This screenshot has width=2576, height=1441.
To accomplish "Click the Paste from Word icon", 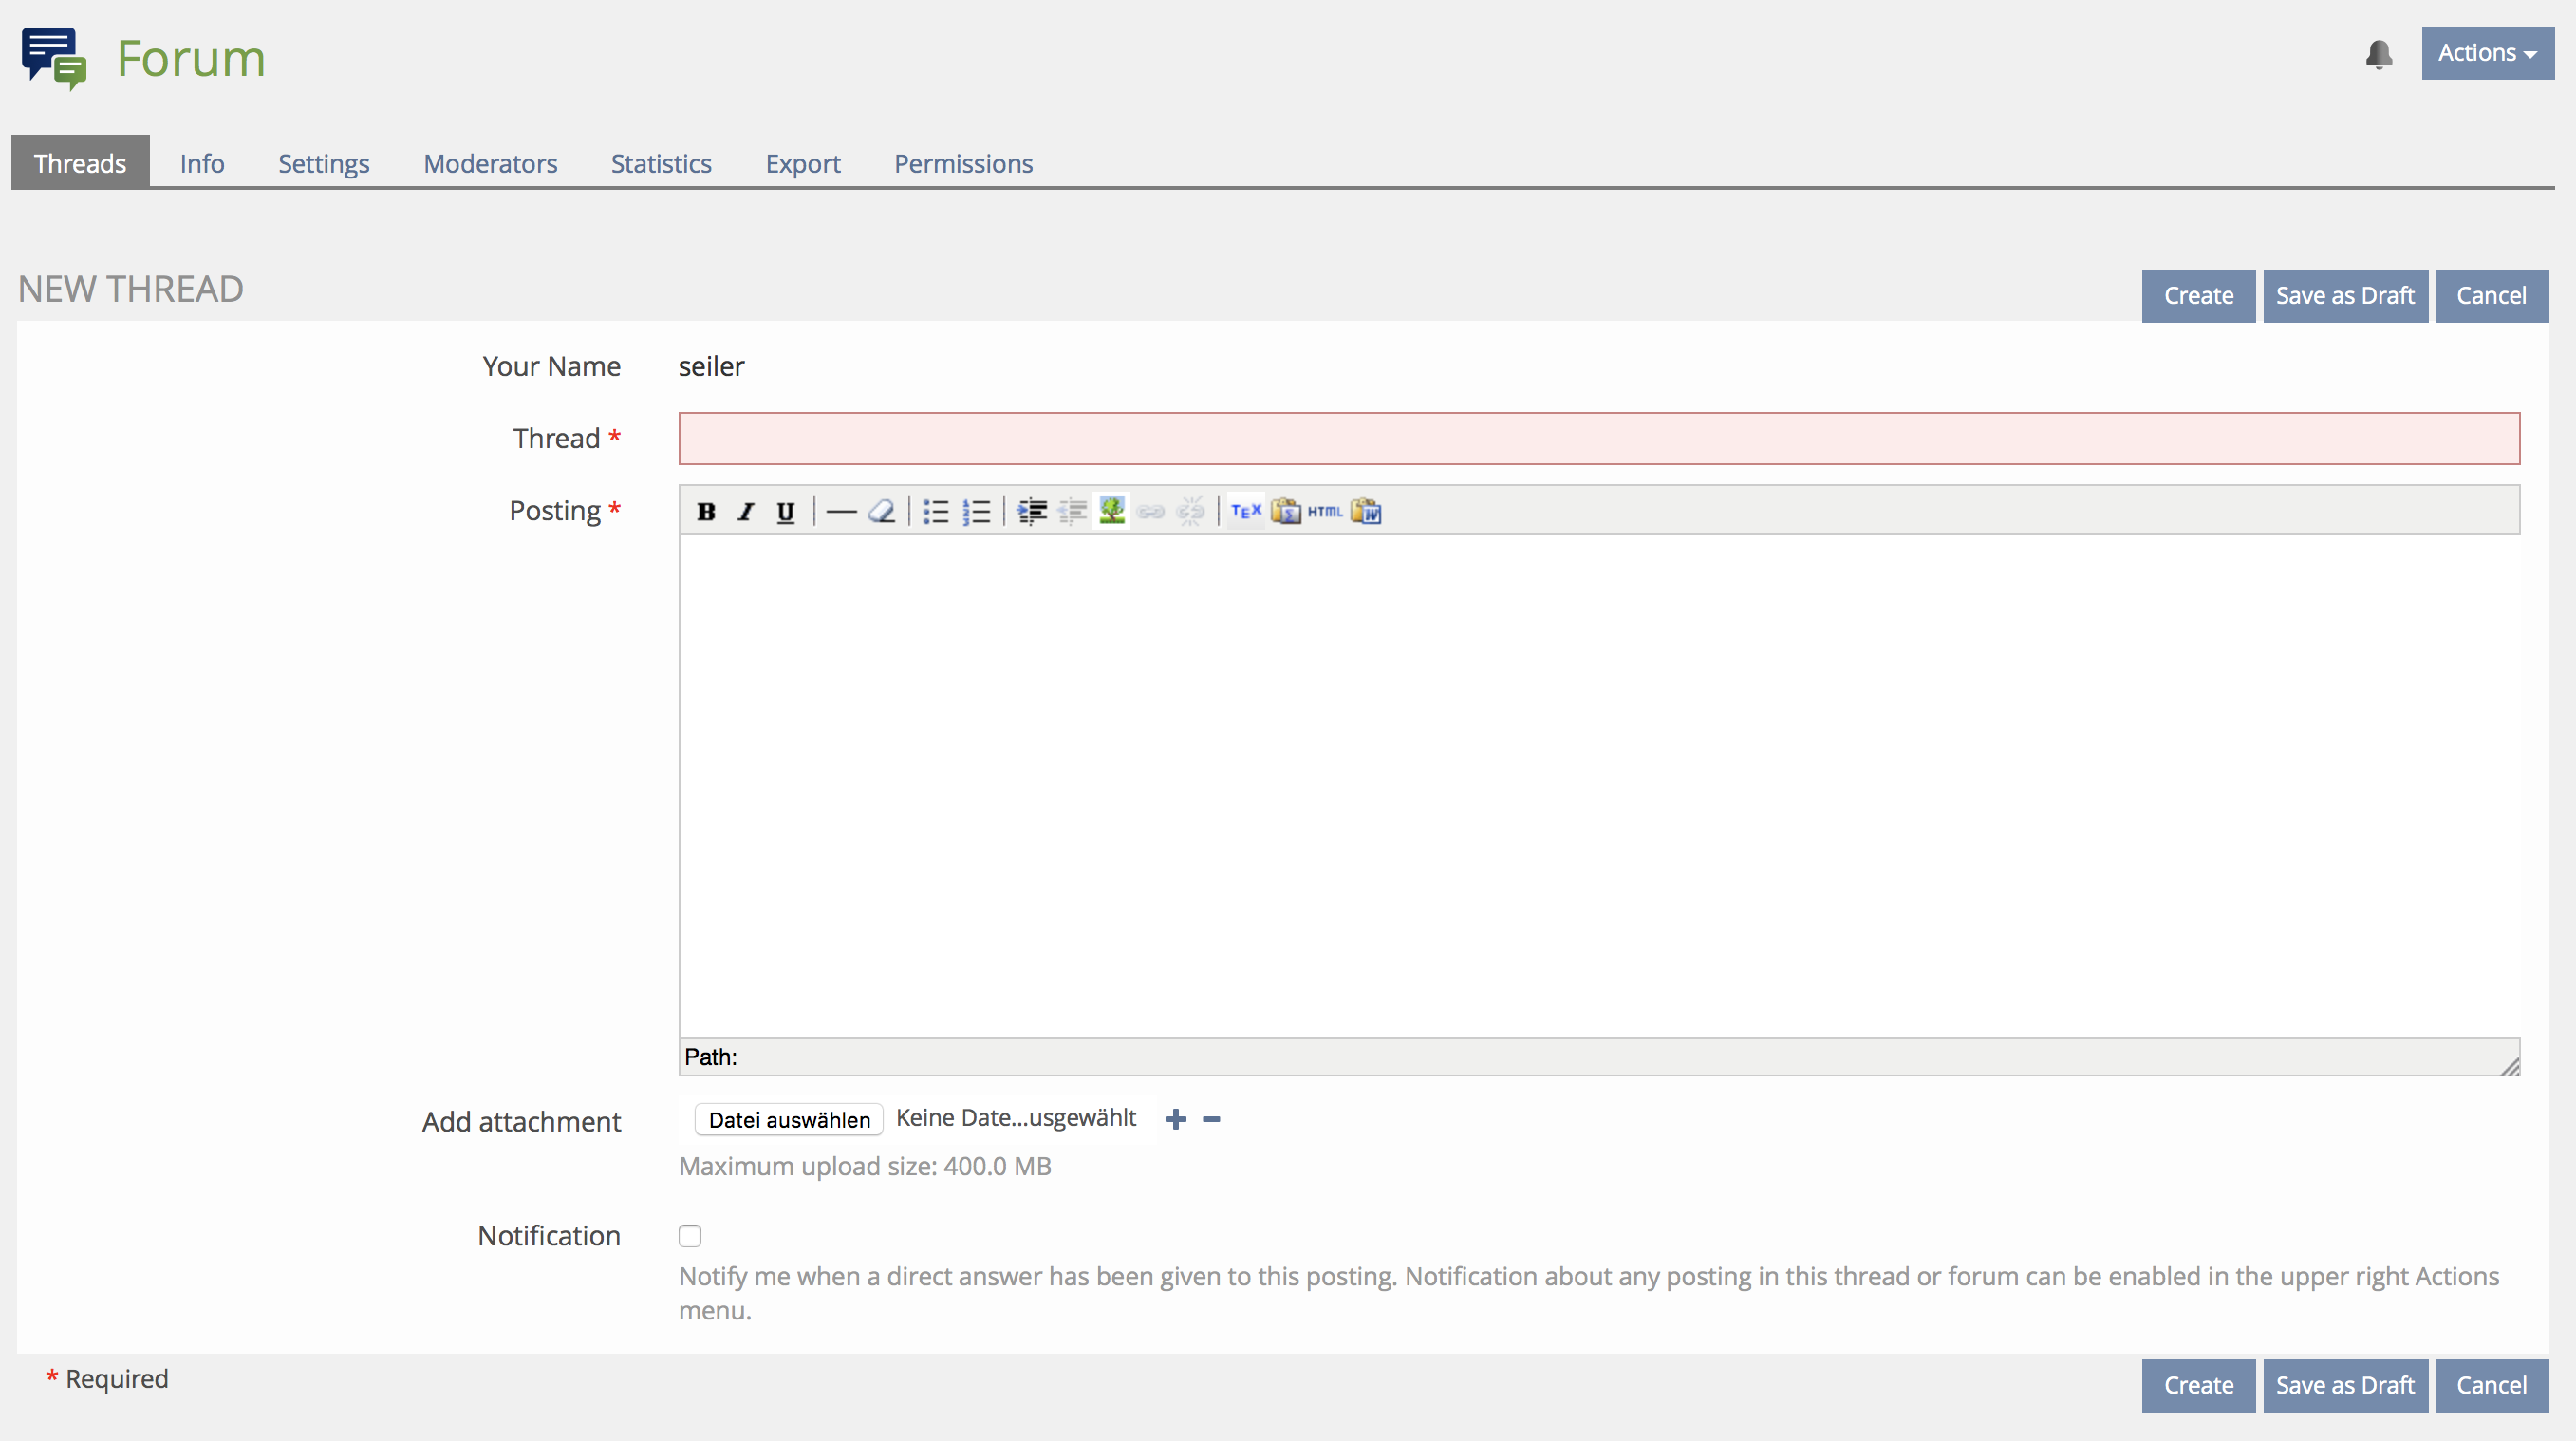I will click(x=1366, y=512).
